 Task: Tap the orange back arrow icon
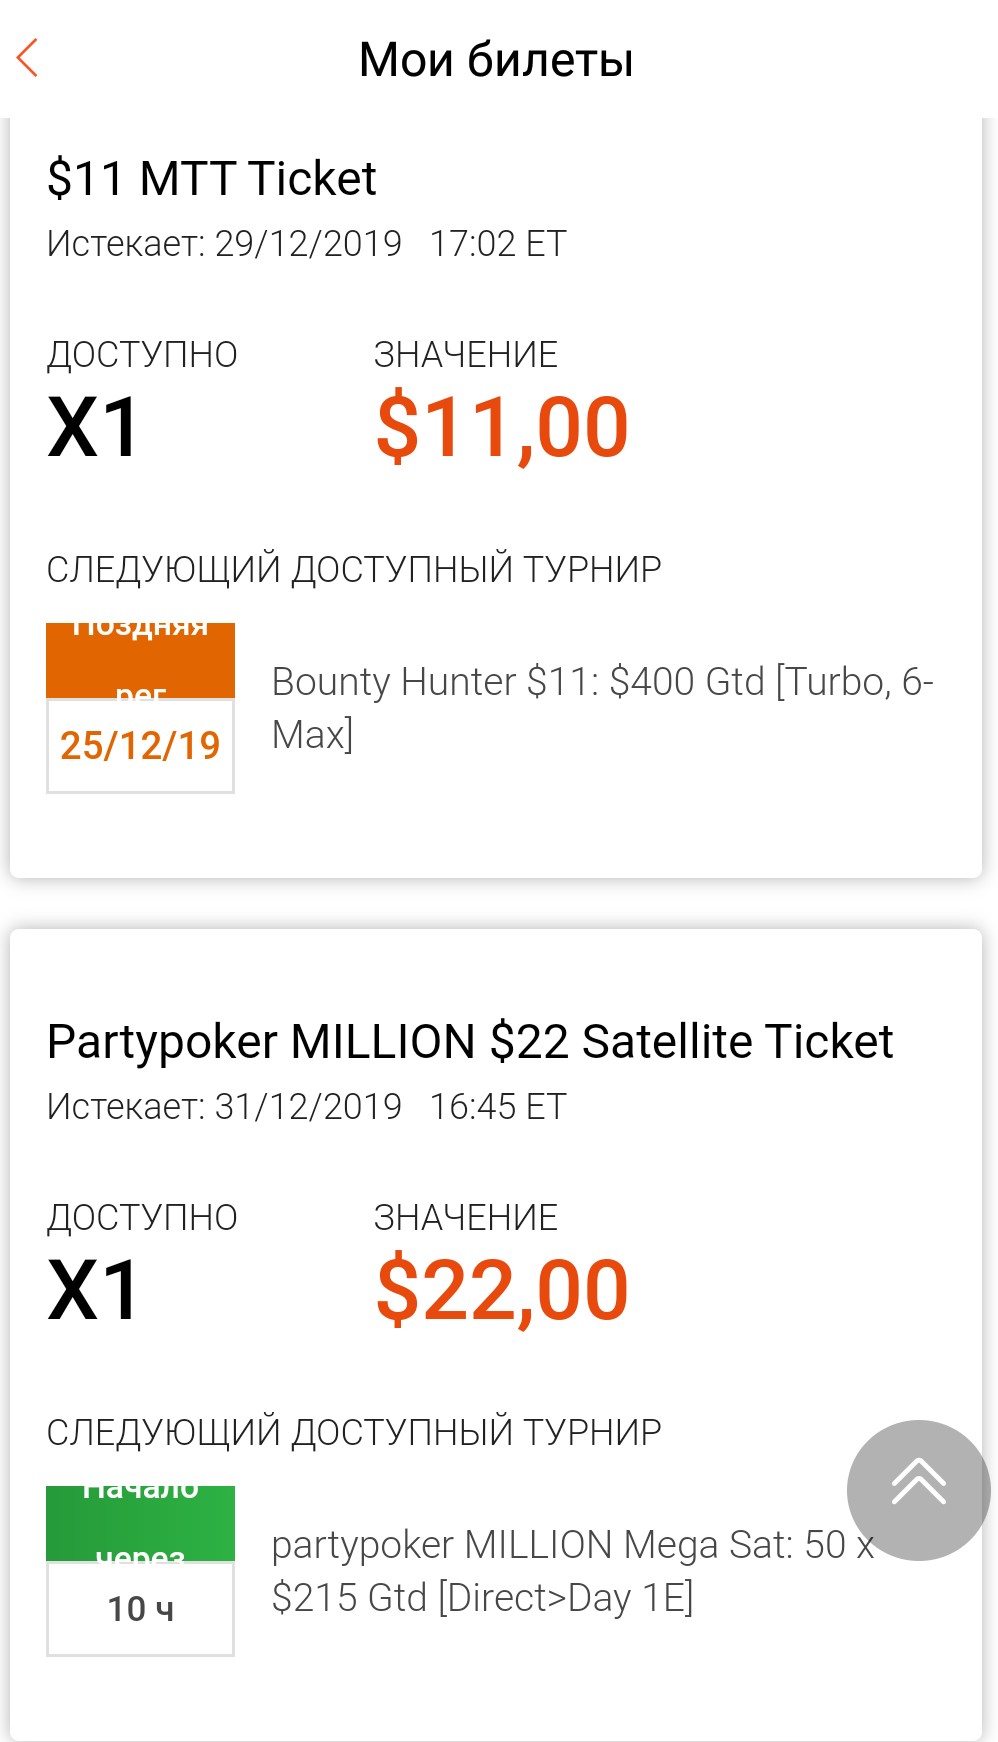pyautogui.click(x=28, y=58)
